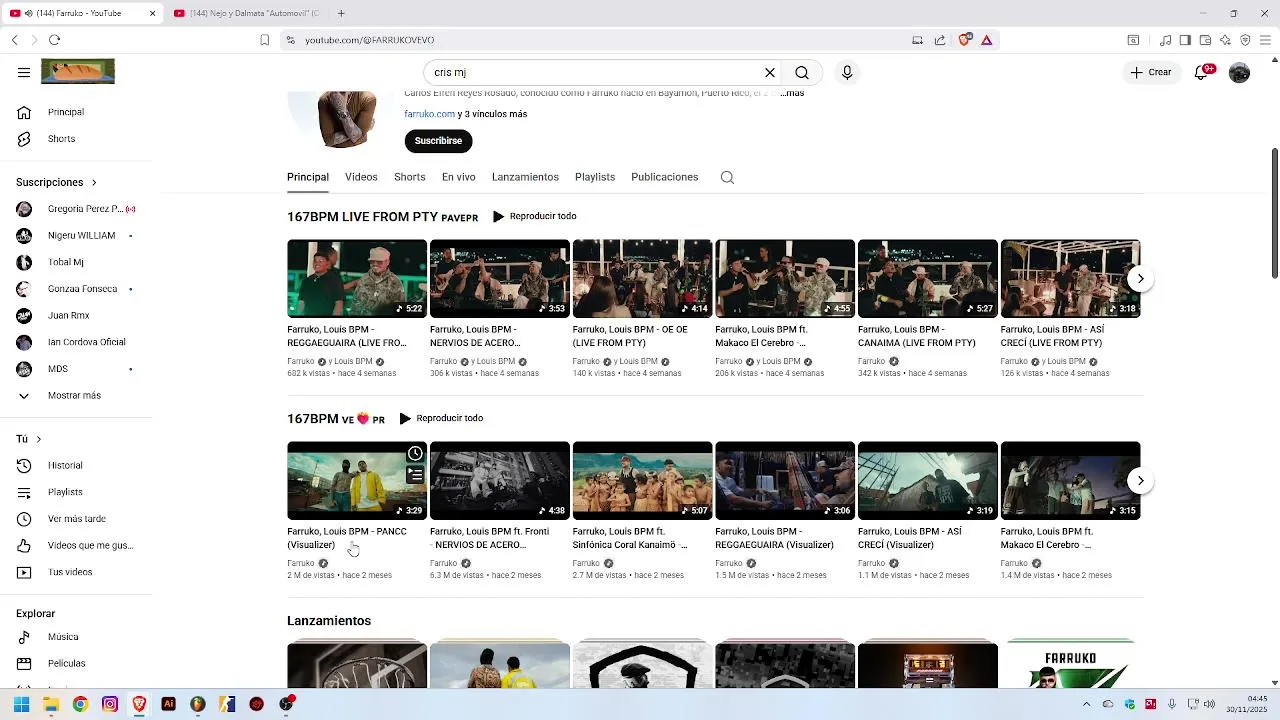Share this page from address bar
Screen dimensions: 1280x720
(x=940, y=40)
